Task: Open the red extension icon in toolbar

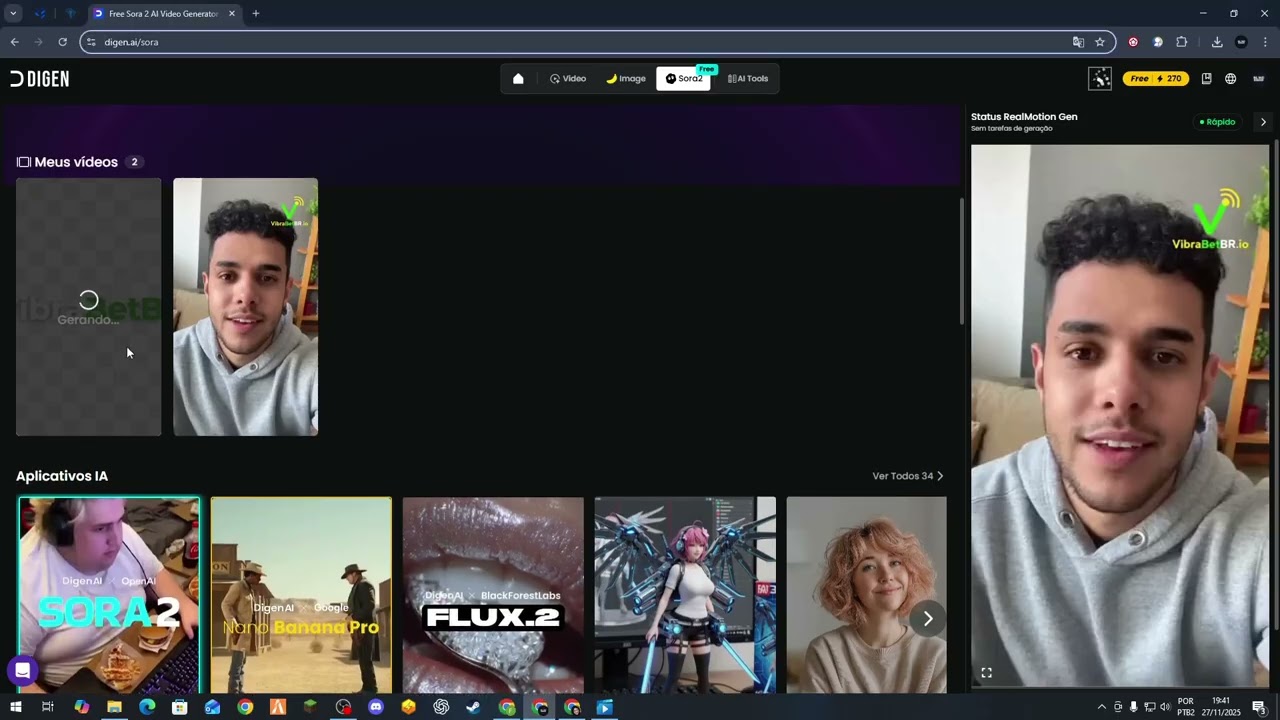Action: pos(1133,42)
